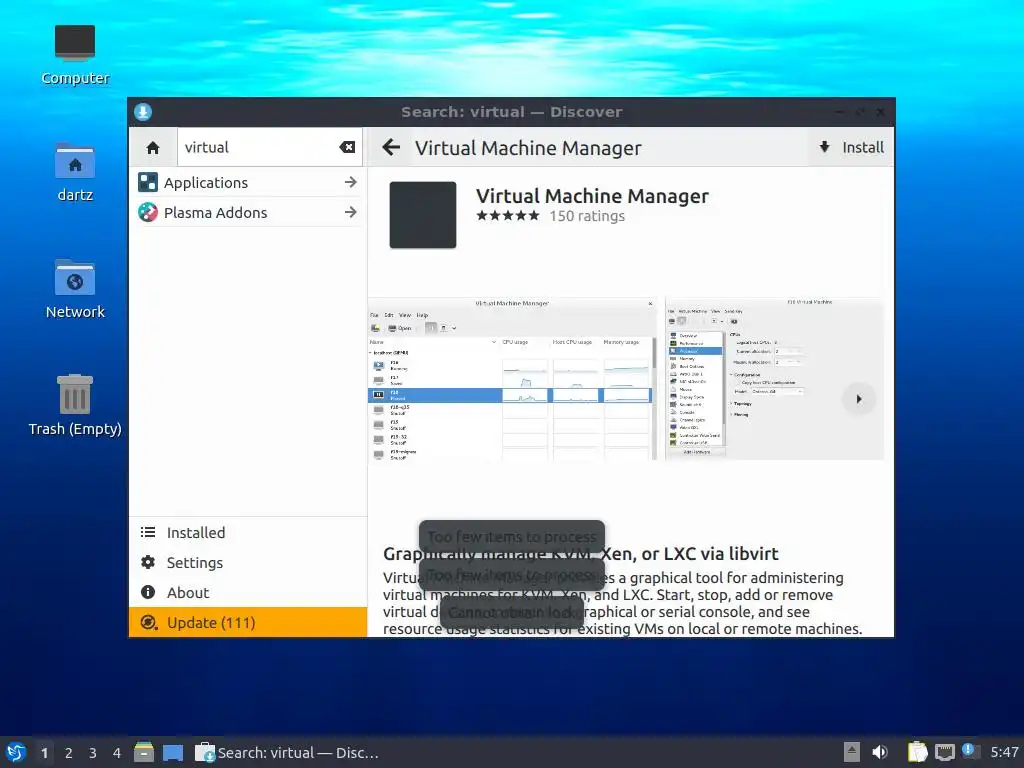Viewport: 1024px width, 768px height.
Task: Open Update (111) page
Action: pos(248,622)
